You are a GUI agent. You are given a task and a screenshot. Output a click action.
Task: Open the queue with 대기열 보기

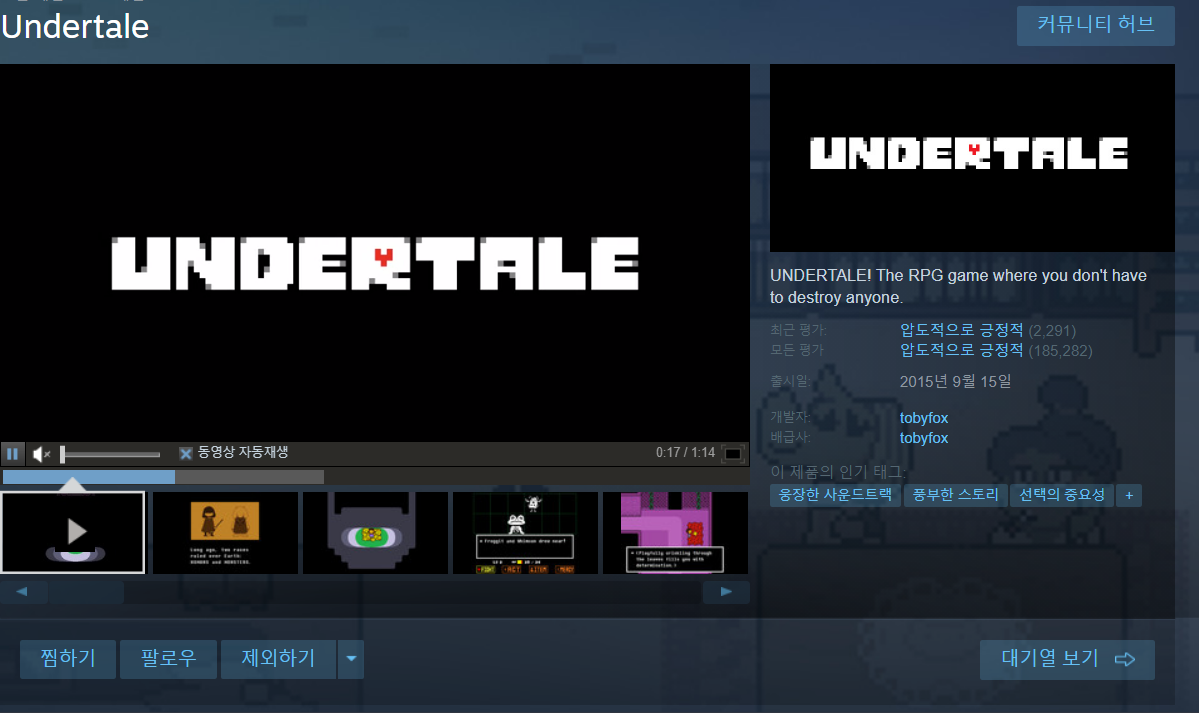pyautogui.click(x=1067, y=659)
